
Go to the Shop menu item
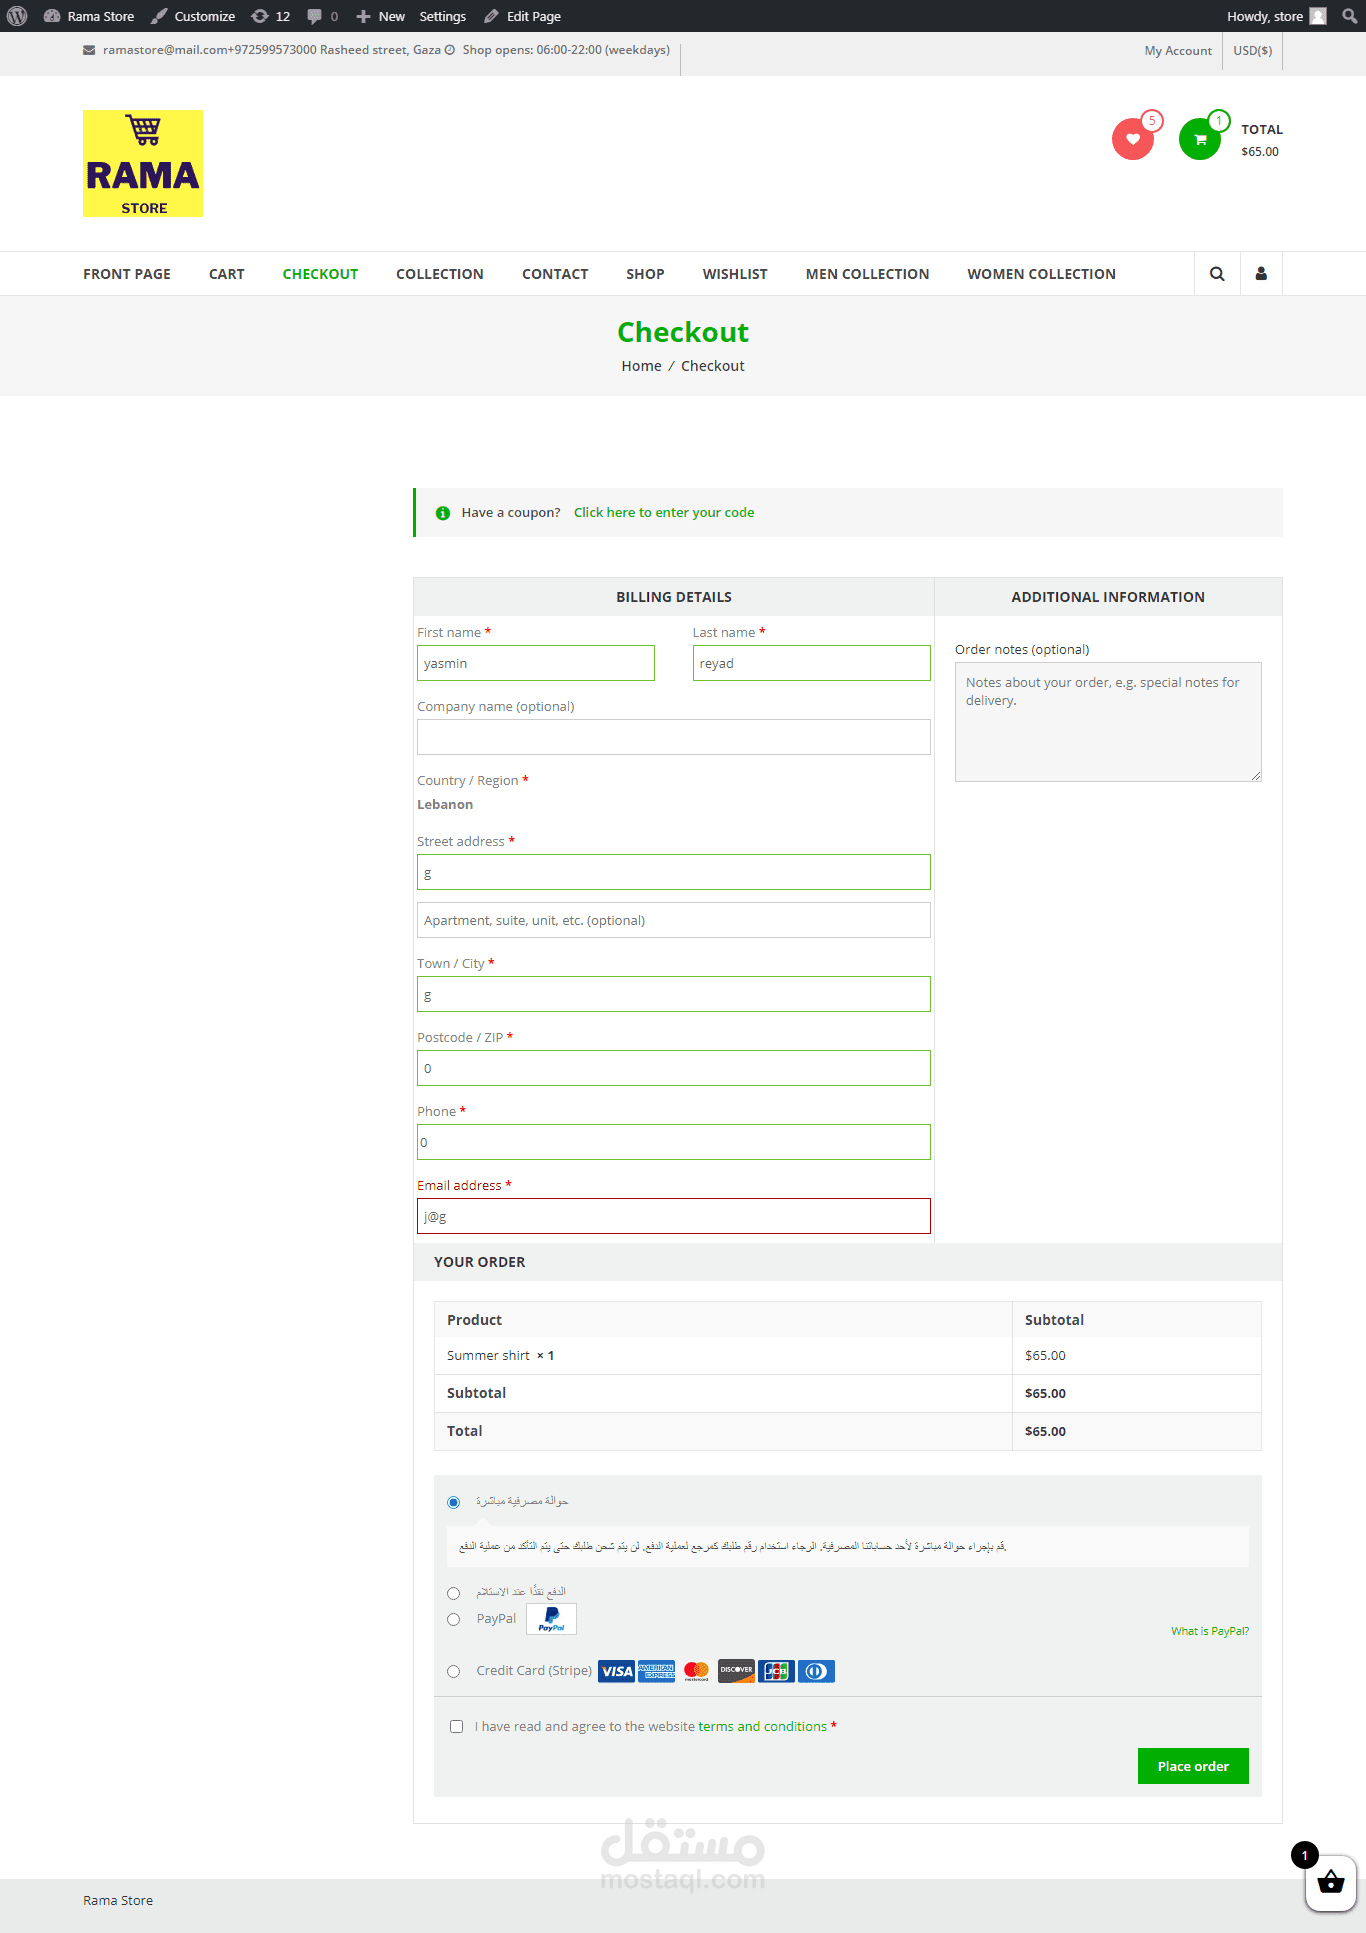645,274
